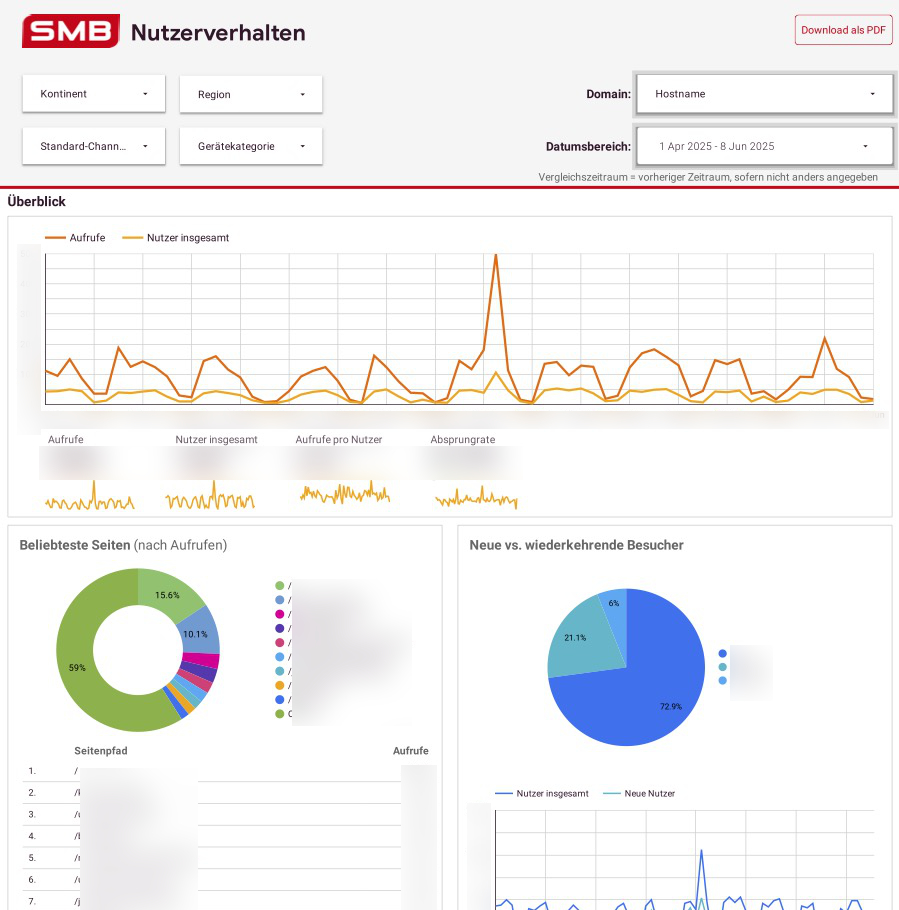899x910 pixels.
Task: Open the Standard-Channel filter
Action: pyautogui.click(x=93, y=145)
